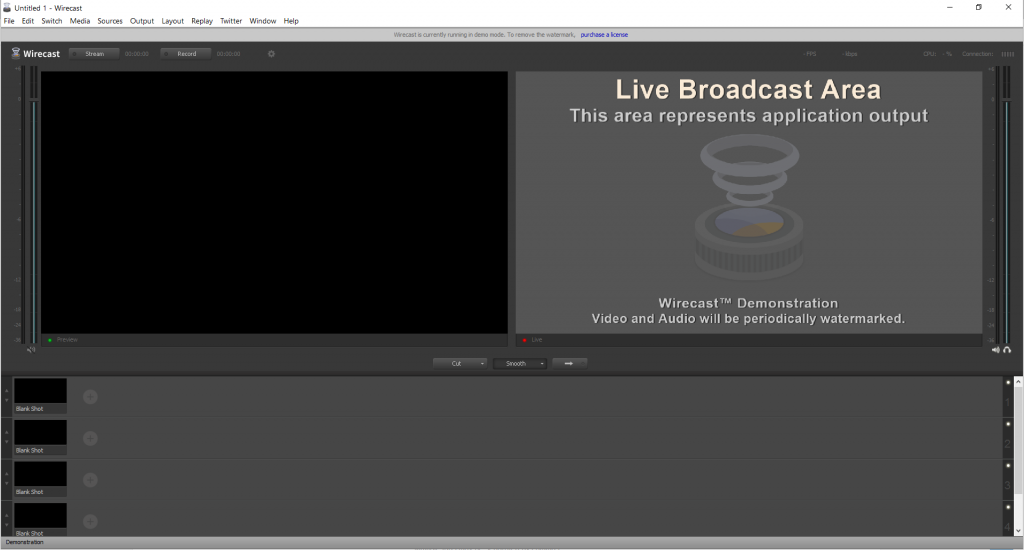Image resolution: width=1024 pixels, height=550 pixels.
Task: Mute the live output speaker icon
Action: (x=995, y=350)
